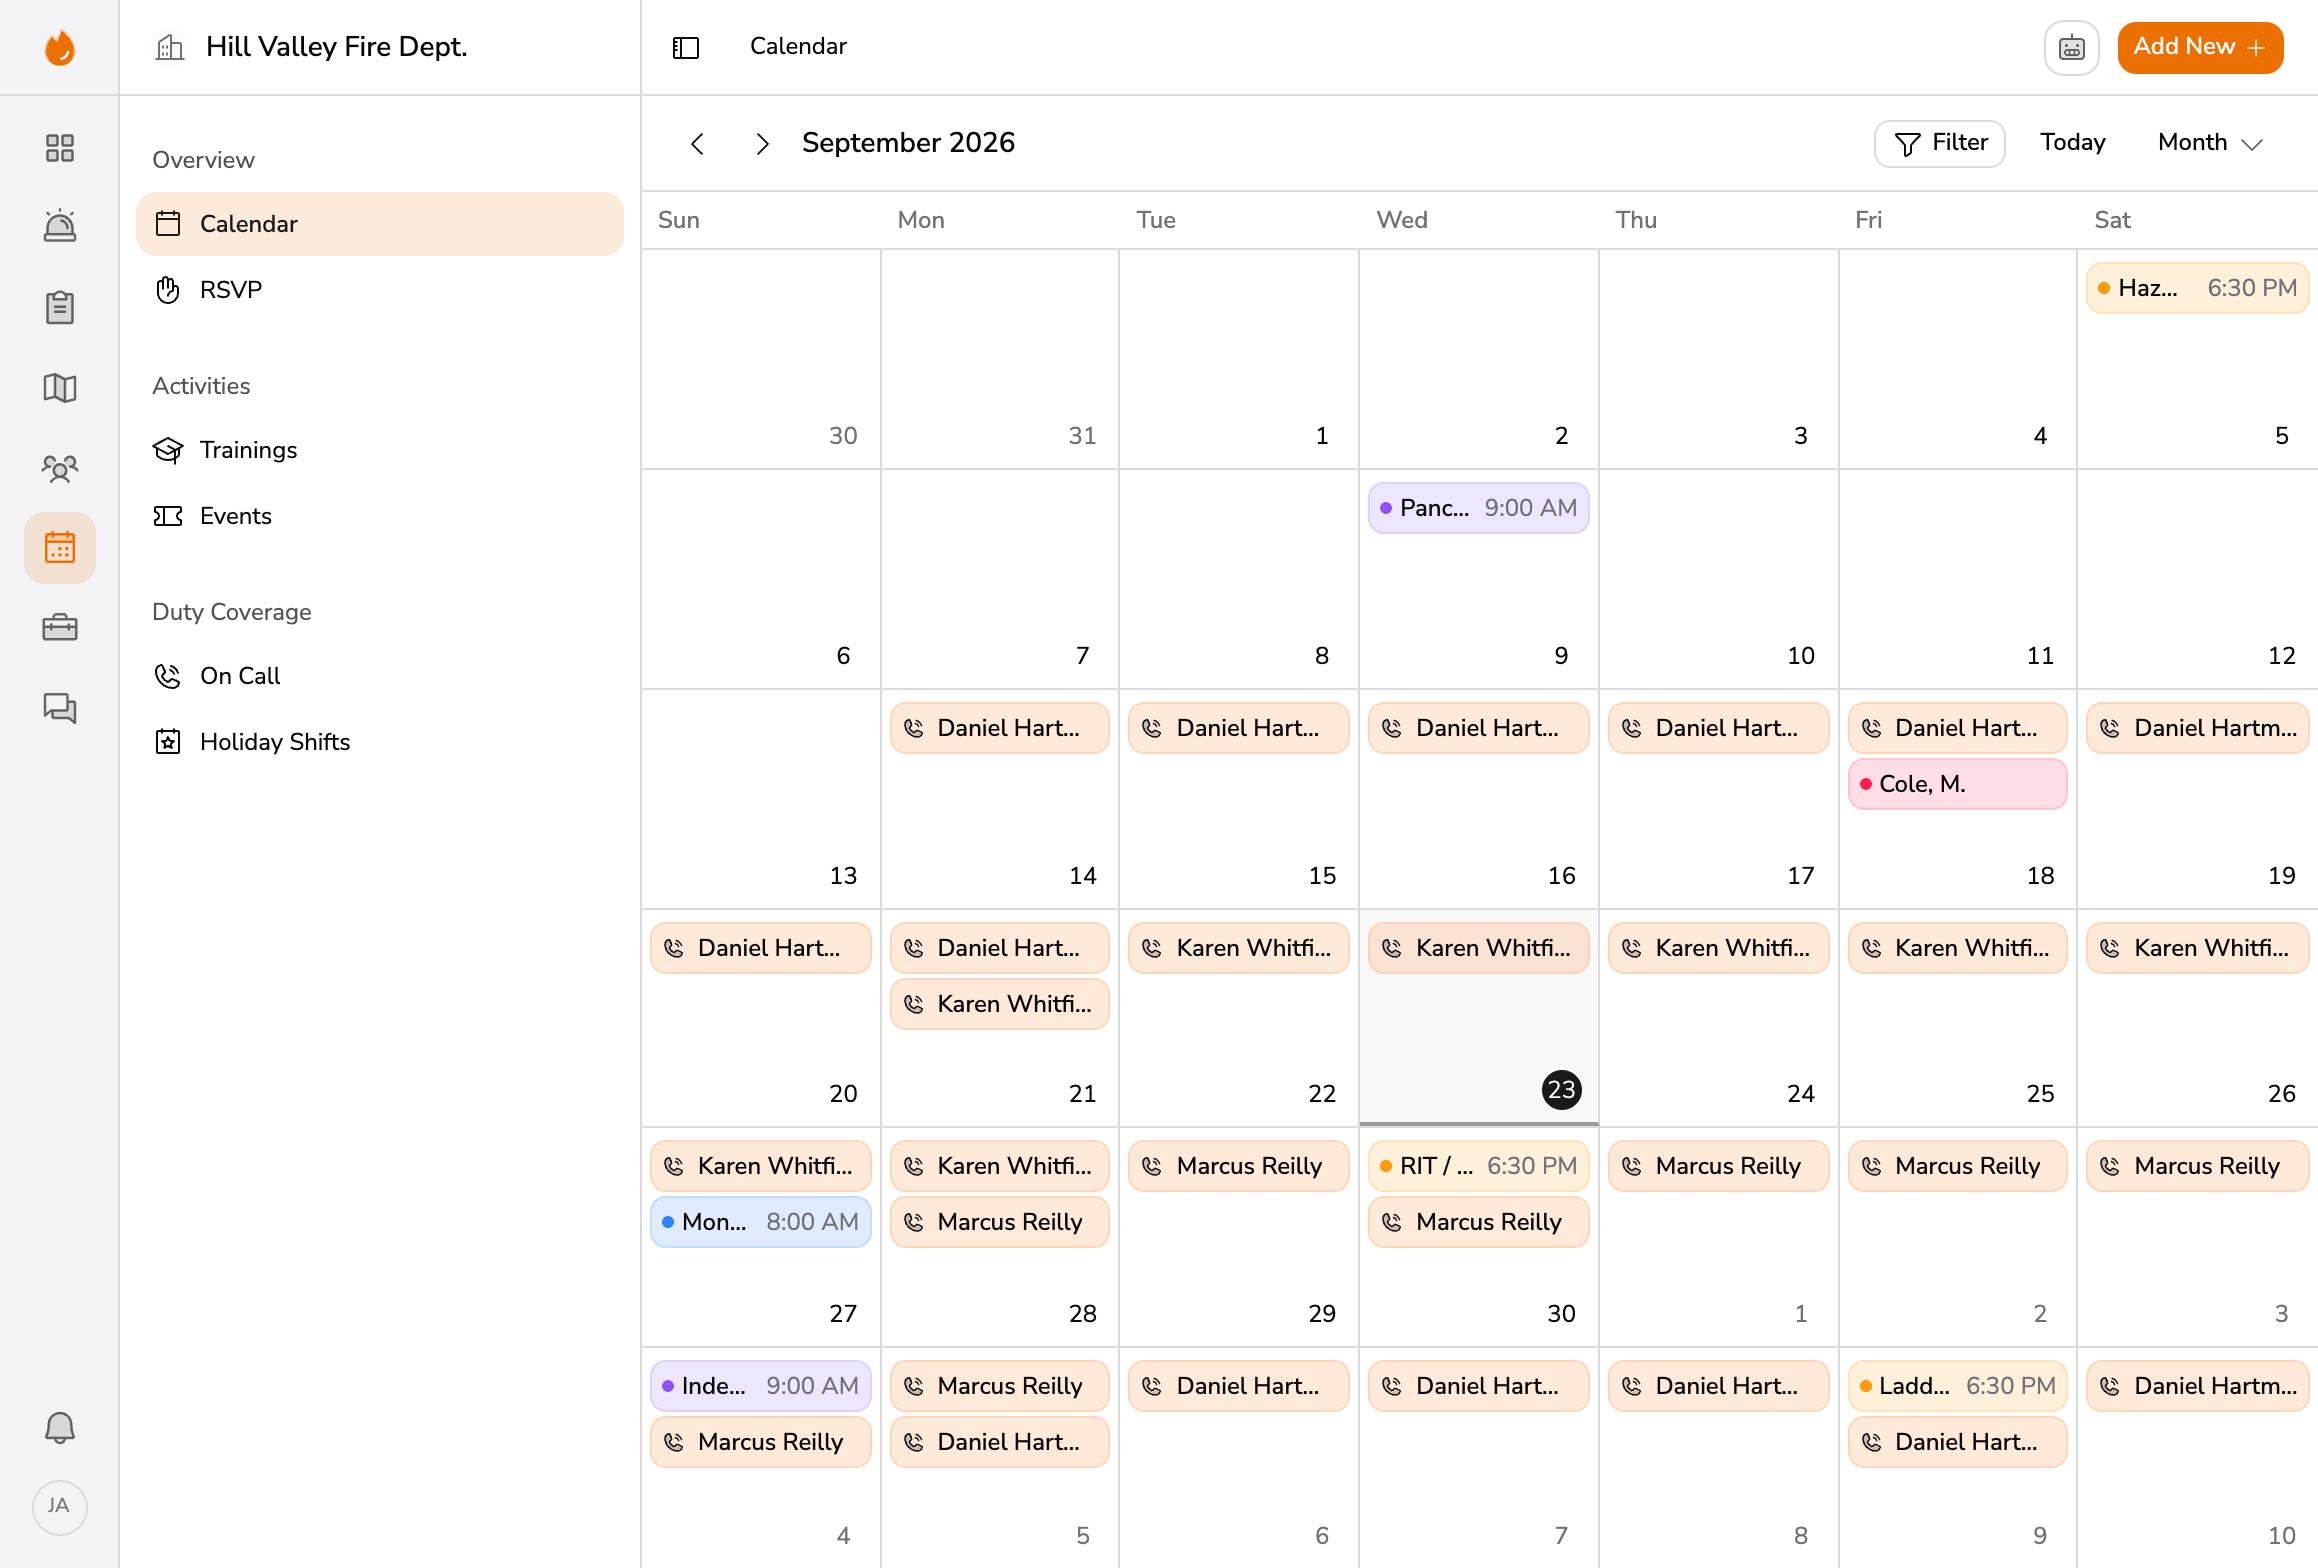Open Daniel Hartm shift on Sept 19

2197,728
